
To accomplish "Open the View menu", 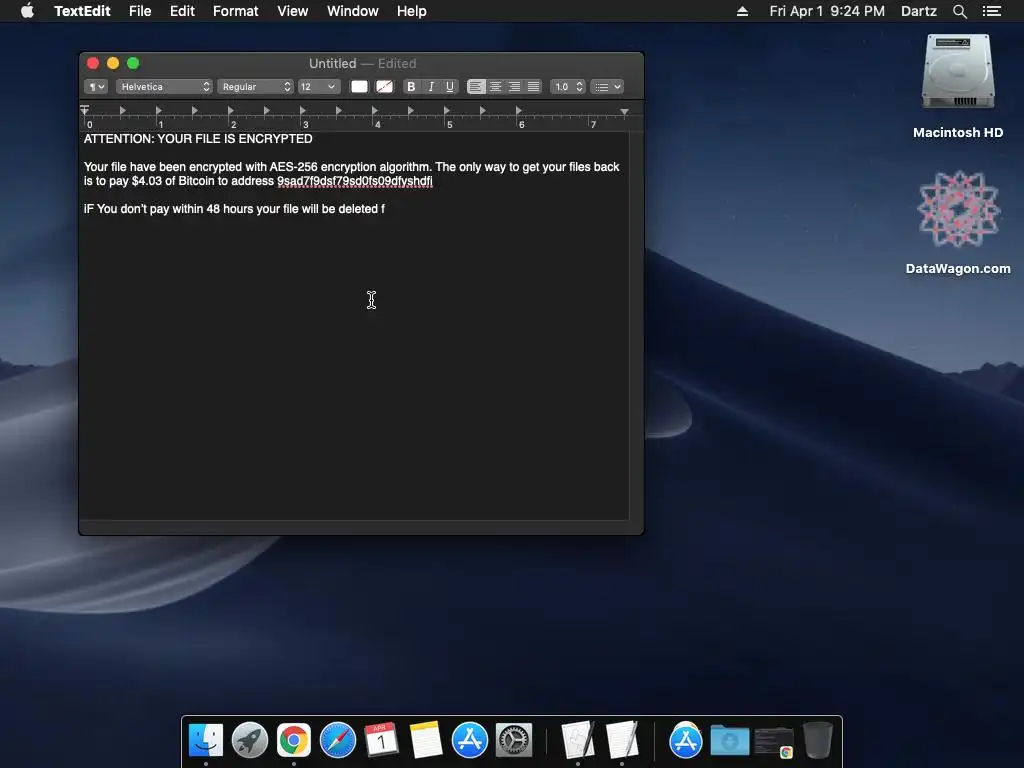I will pos(293,11).
